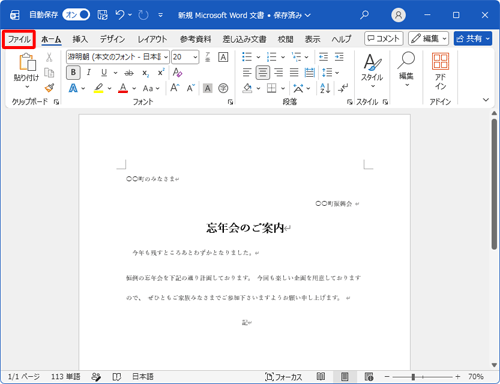Click the 共有 button
500x384 pixels.
[473, 39]
